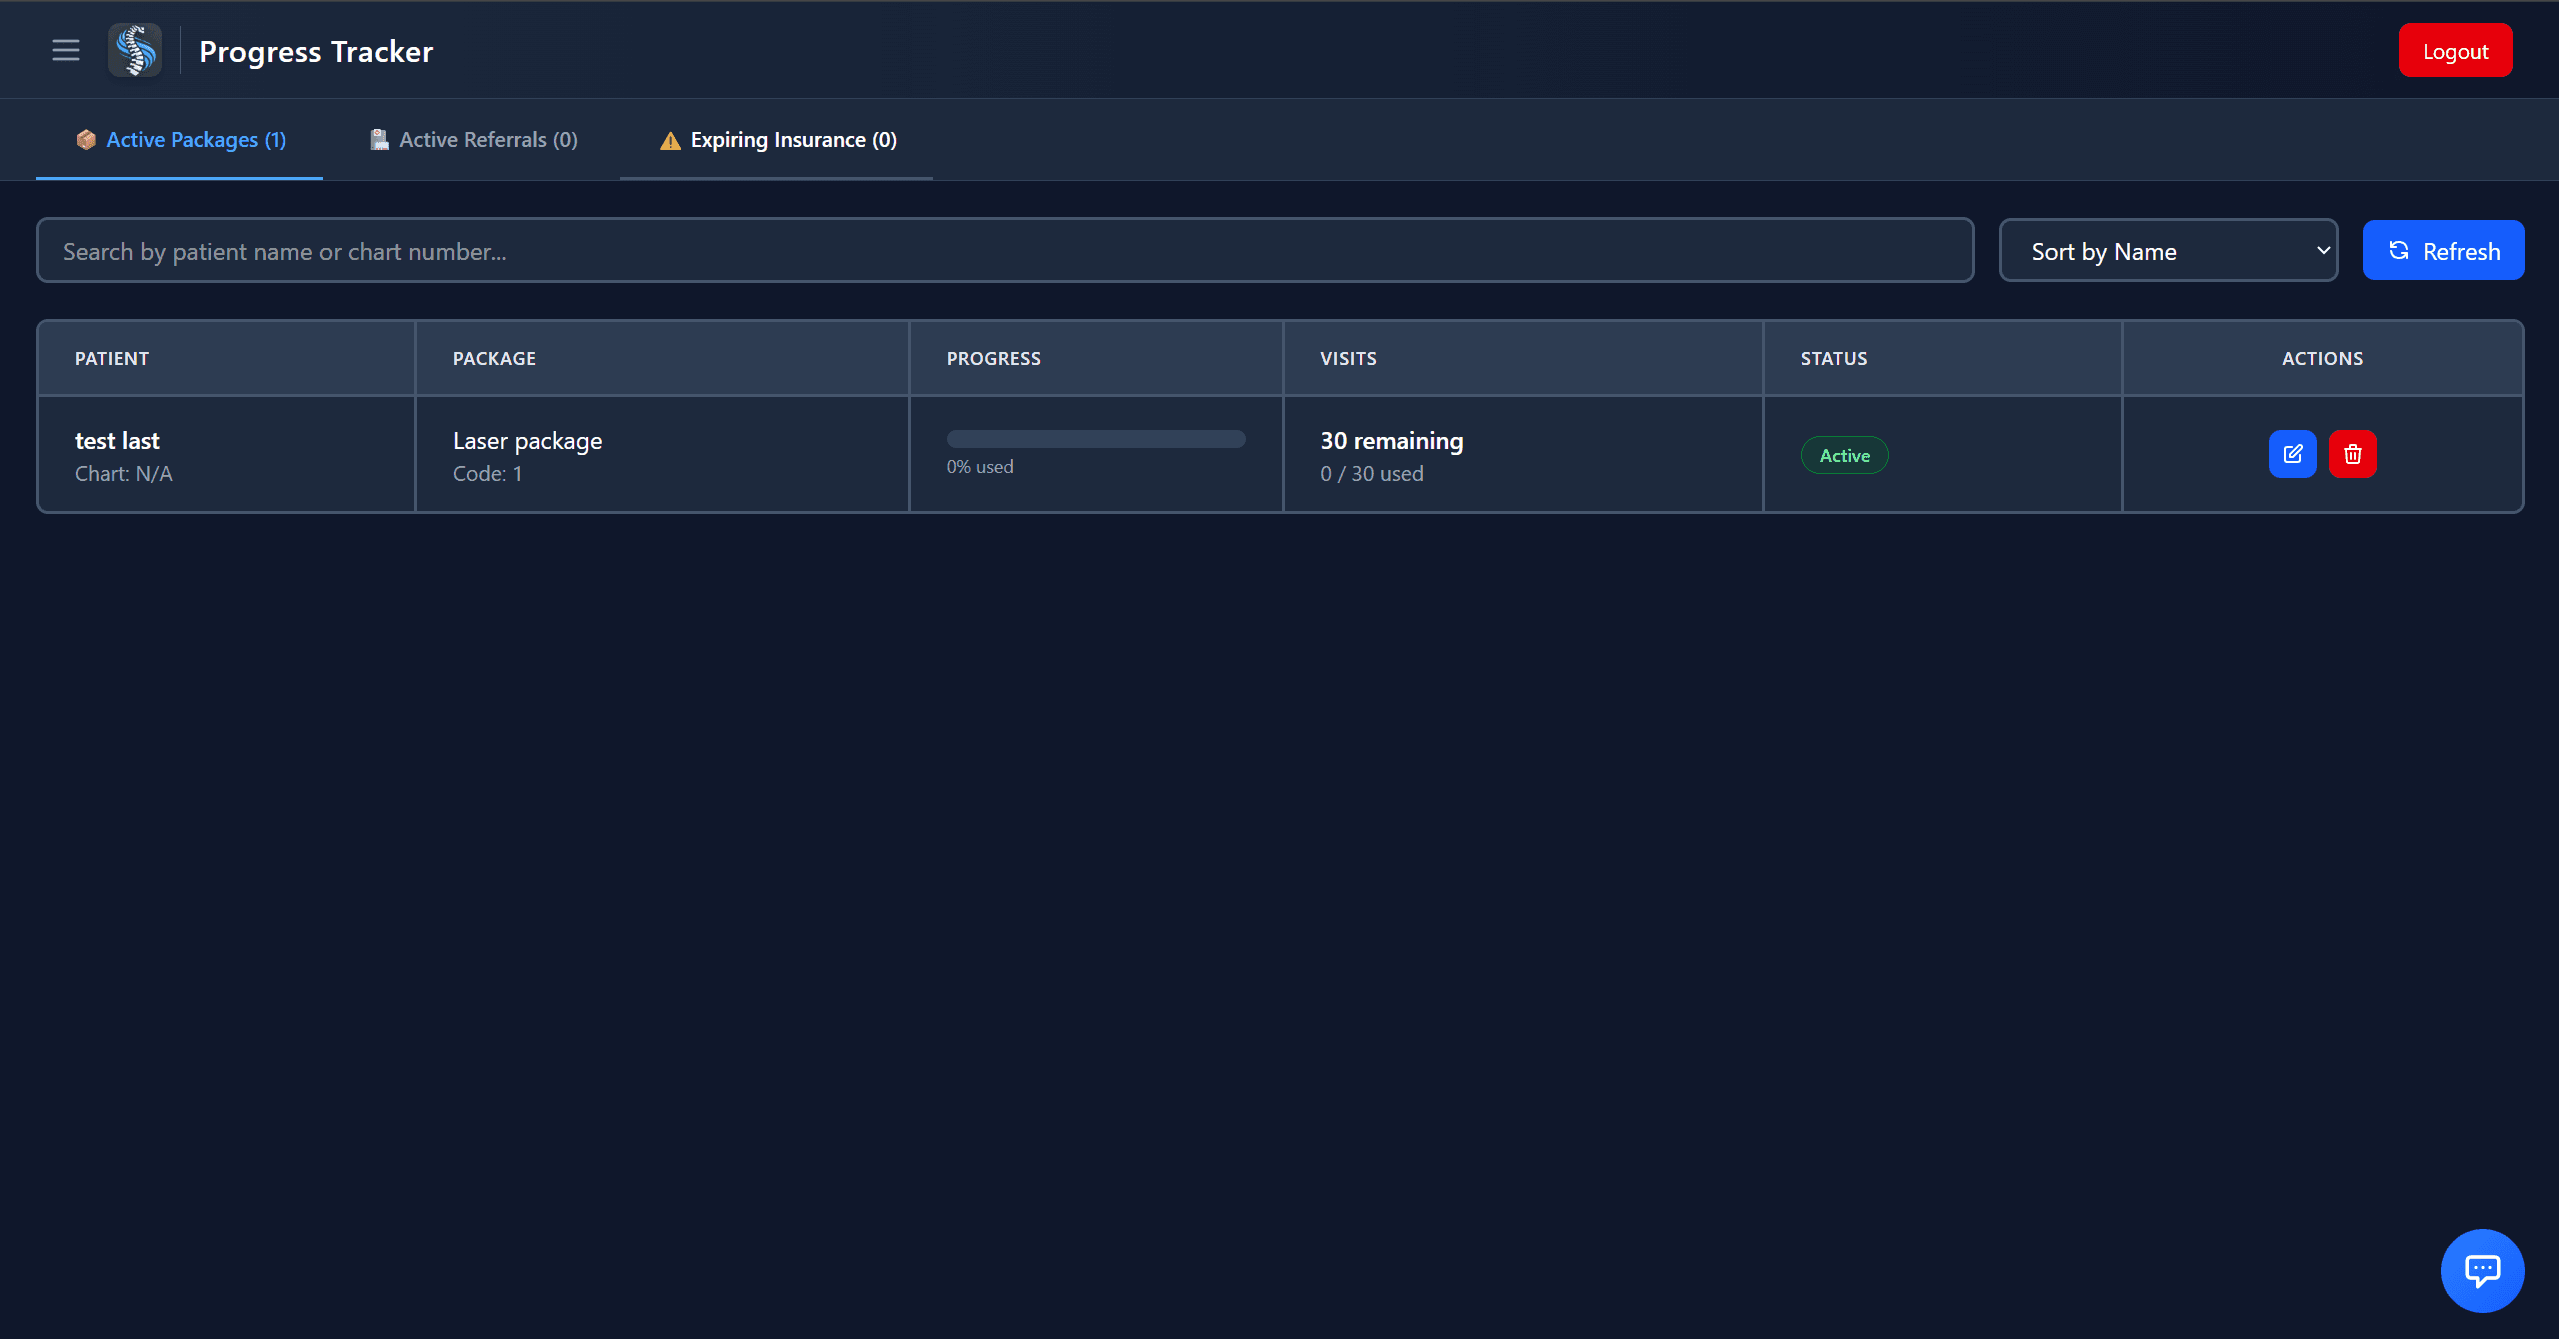Click the spine logo icon
The width and height of the screenshot is (2559, 1339).
tap(134, 49)
